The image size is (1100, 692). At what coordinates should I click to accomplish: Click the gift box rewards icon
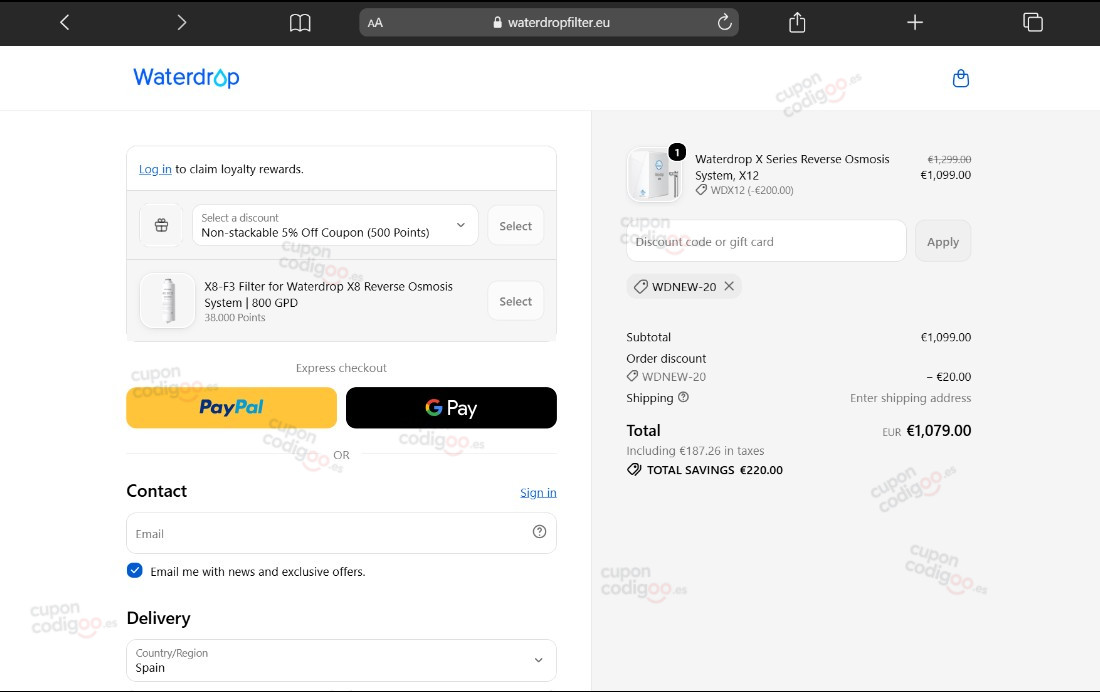point(161,225)
